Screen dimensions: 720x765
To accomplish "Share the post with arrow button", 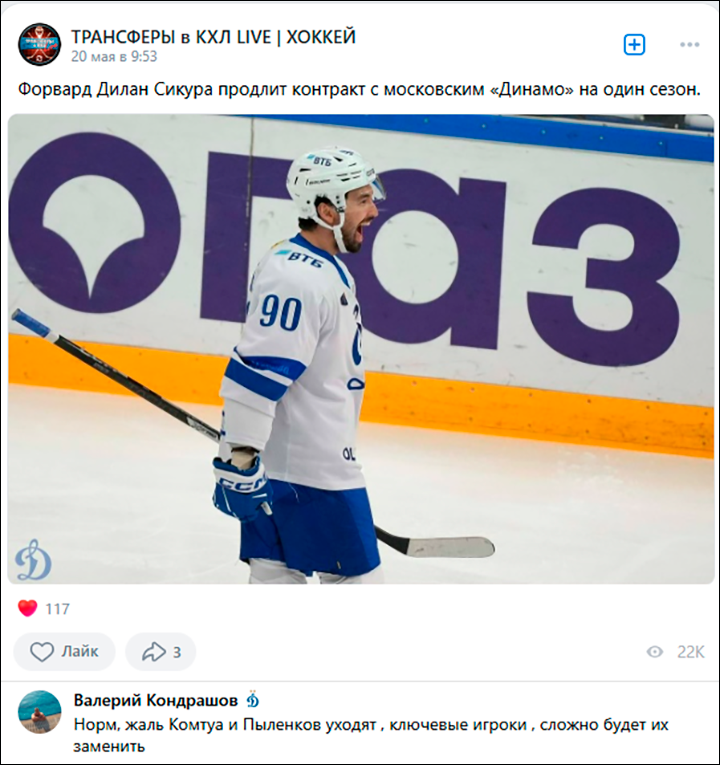I will 160,652.
